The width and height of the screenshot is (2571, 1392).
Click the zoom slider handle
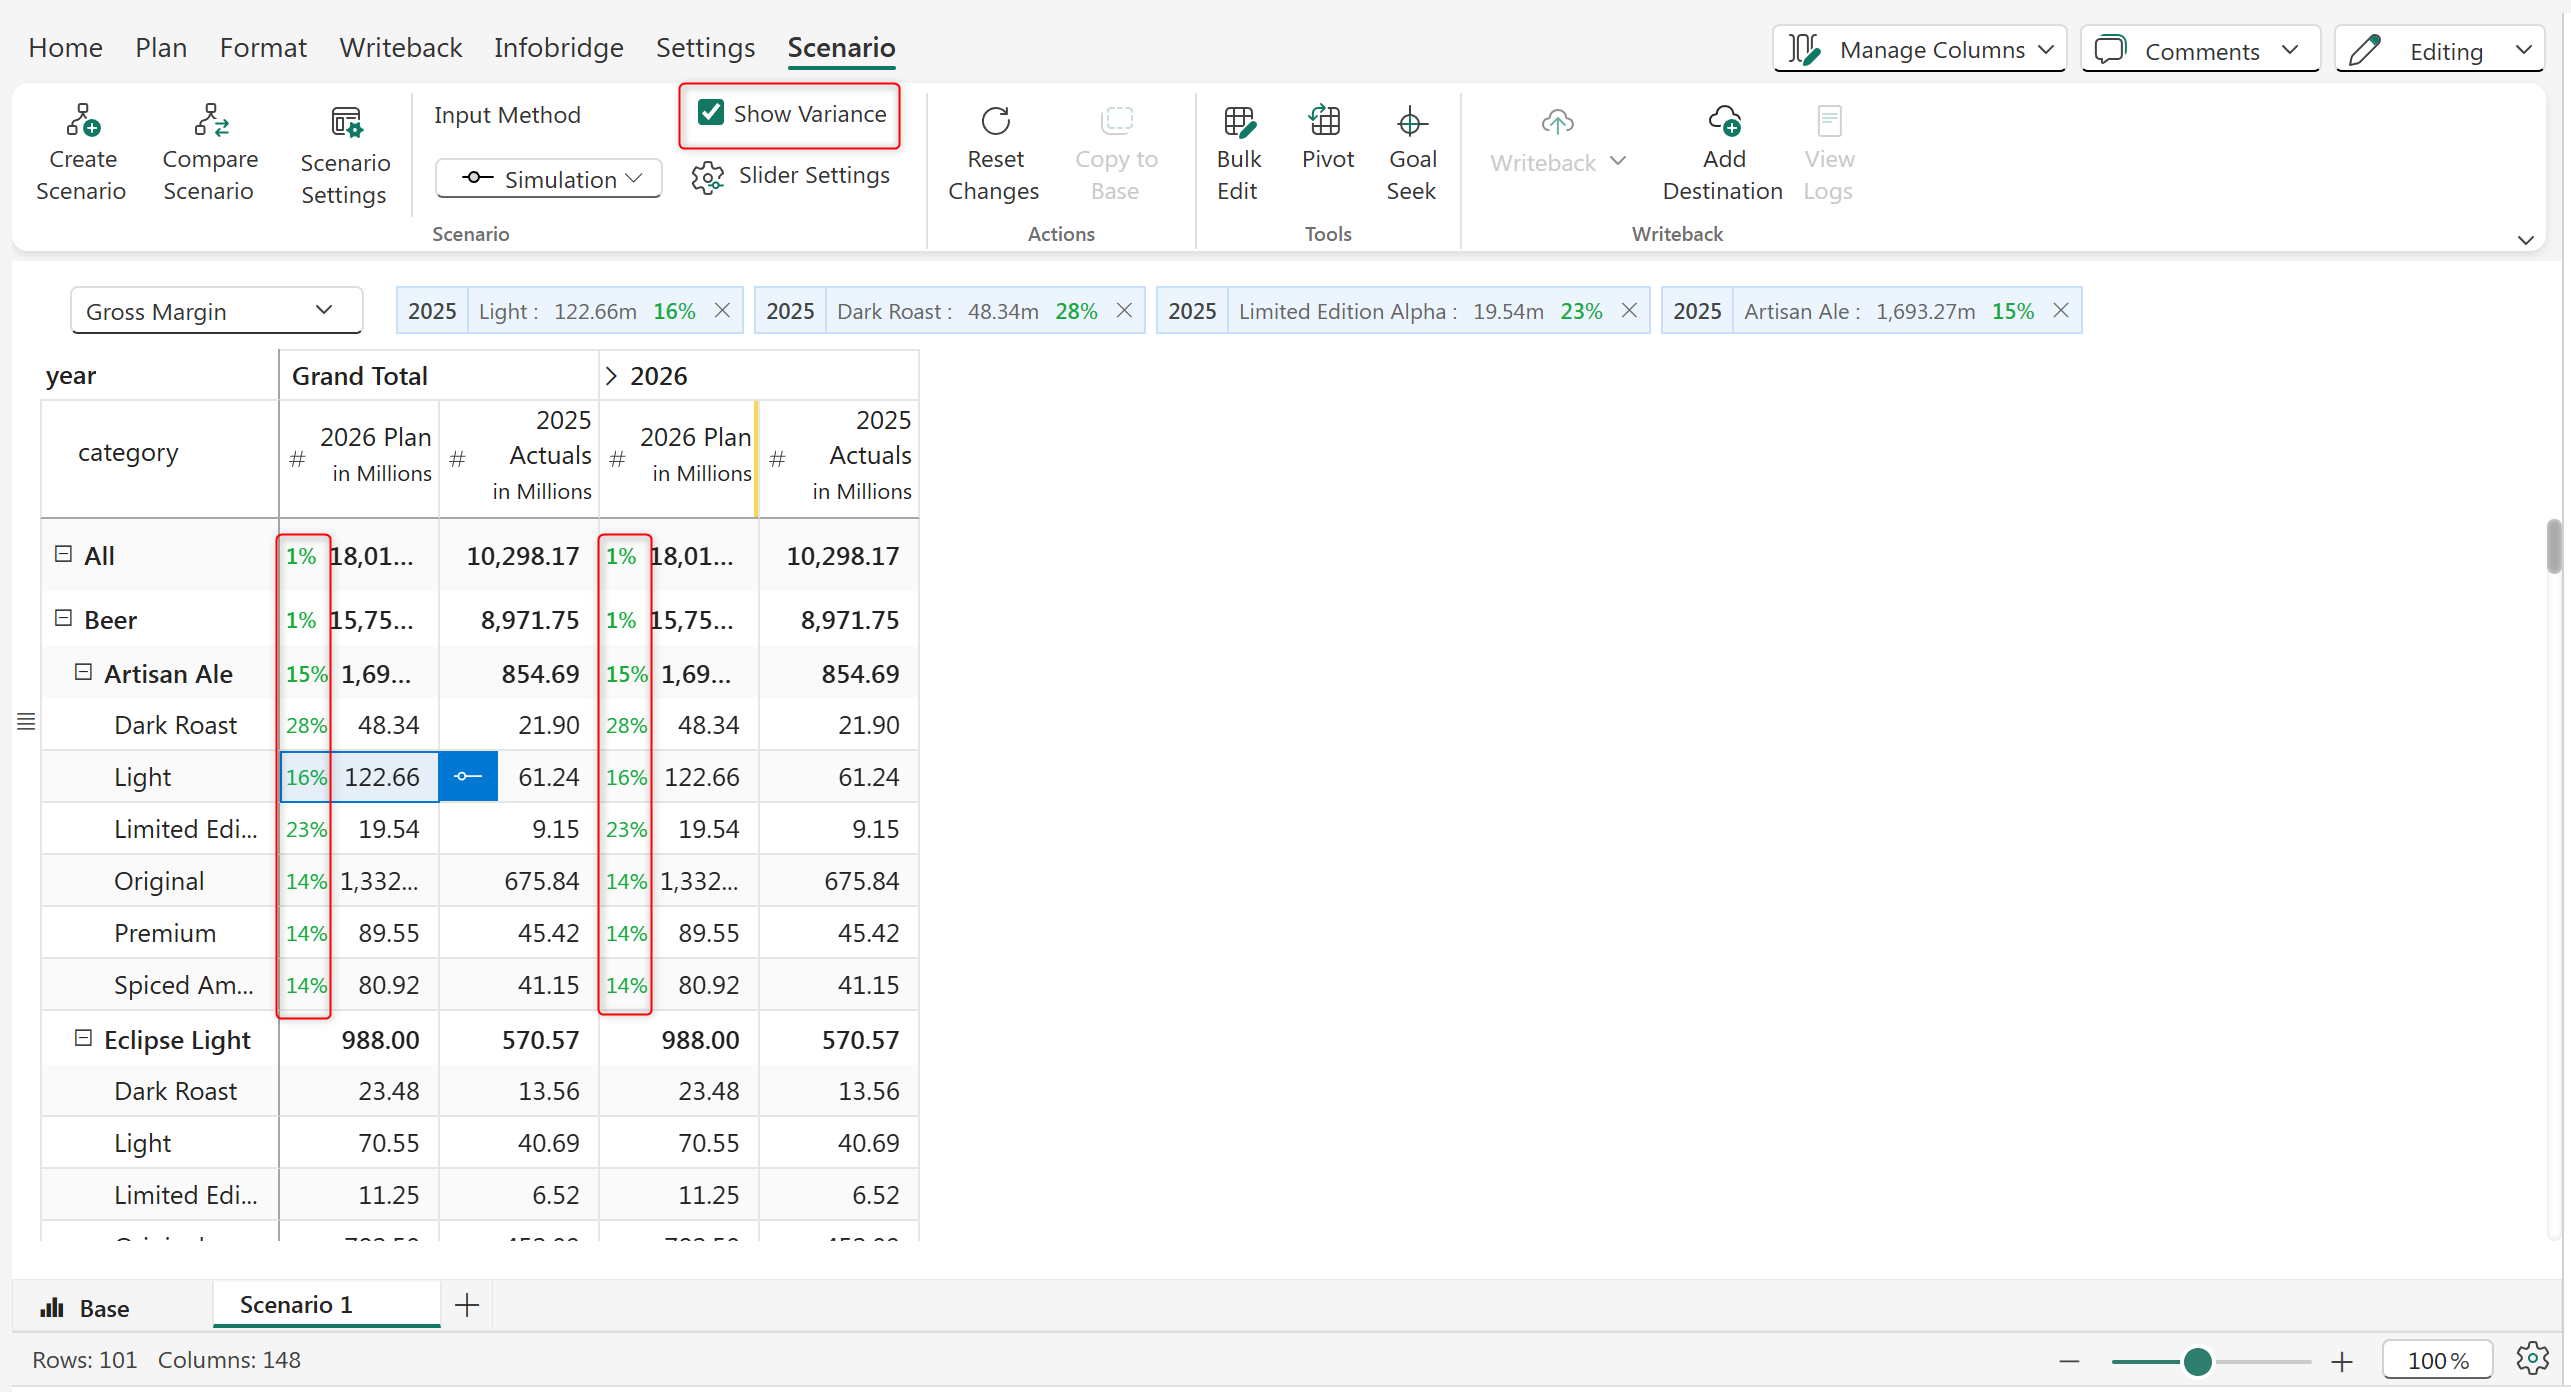(2197, 1361)
